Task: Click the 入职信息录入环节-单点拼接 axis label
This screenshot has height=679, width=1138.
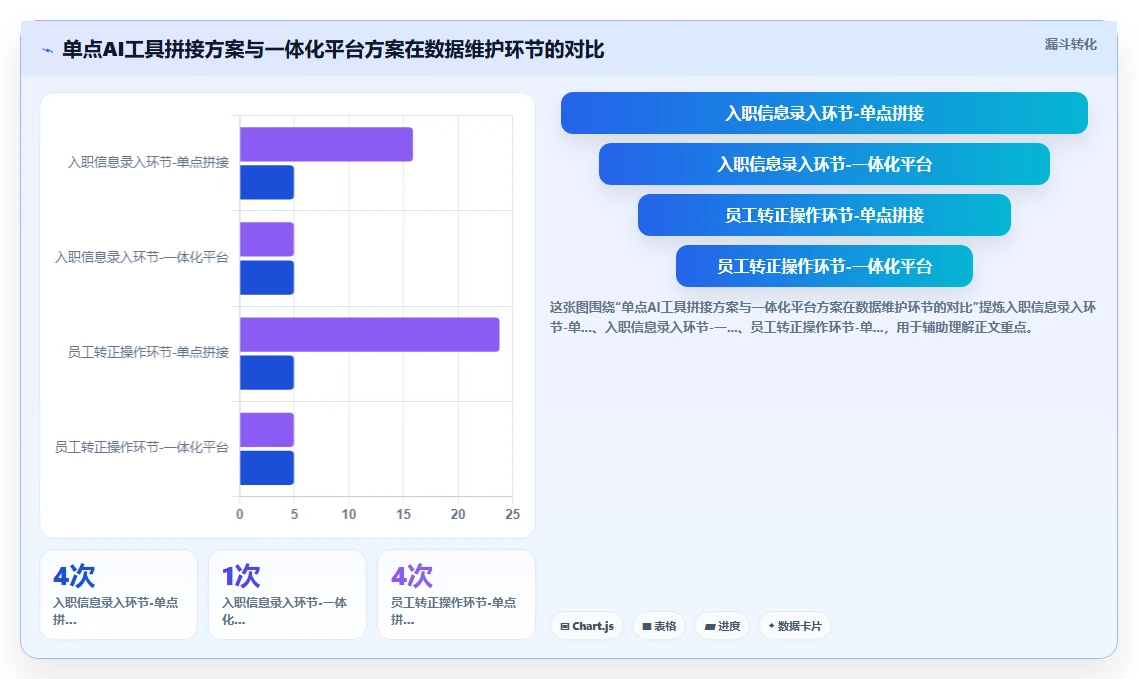Action: pyautogui.click(x=148, y=162)
